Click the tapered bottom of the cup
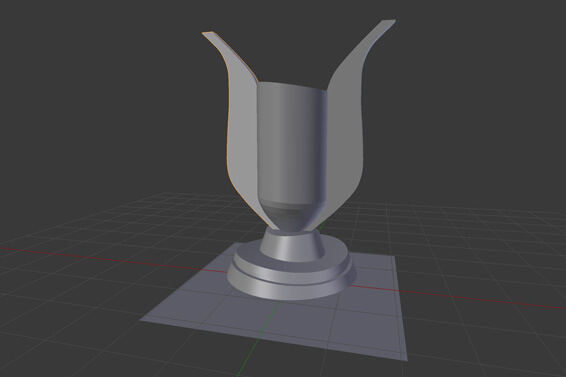The width and height of the screenshot is (566, 377). pyautogui.click(x=292, y=215)
